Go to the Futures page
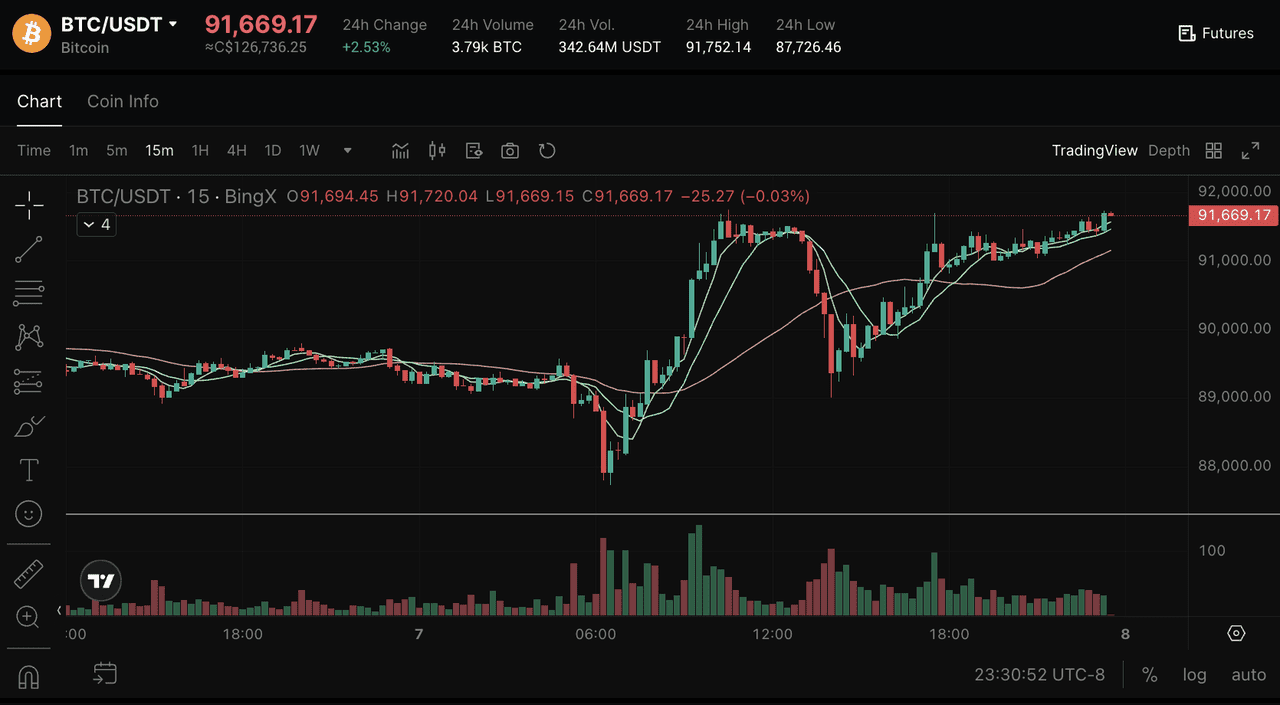The width and height of the screenshot is (1280, 705). [x=1215, y=33]
